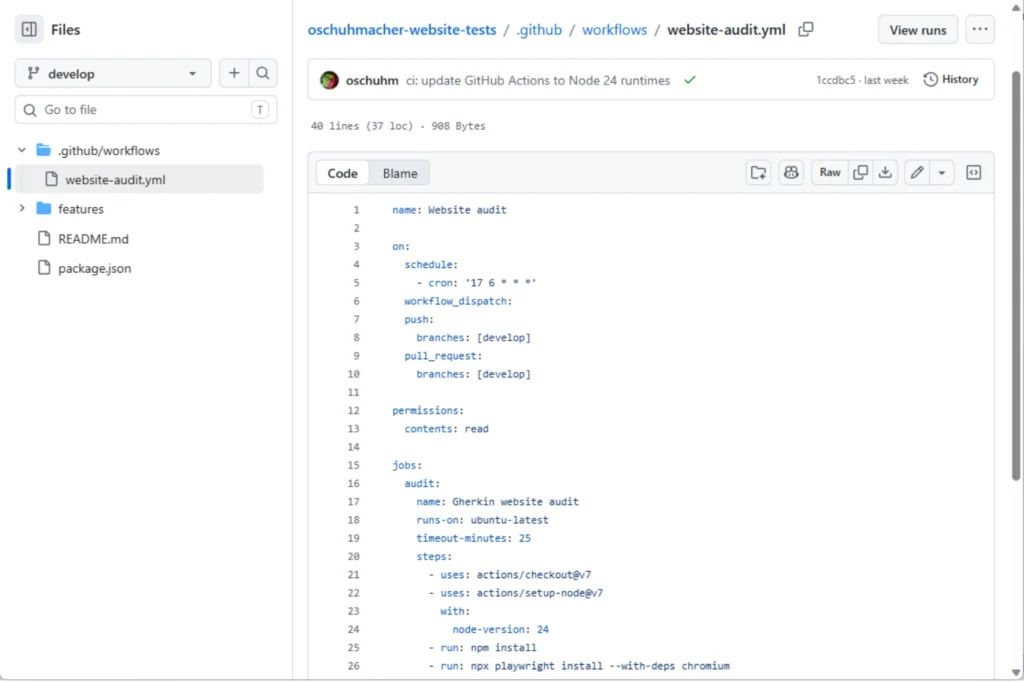Open README.md in the file tree
The width and height of the screenshot is (1024, 682).
click(93, 238)
